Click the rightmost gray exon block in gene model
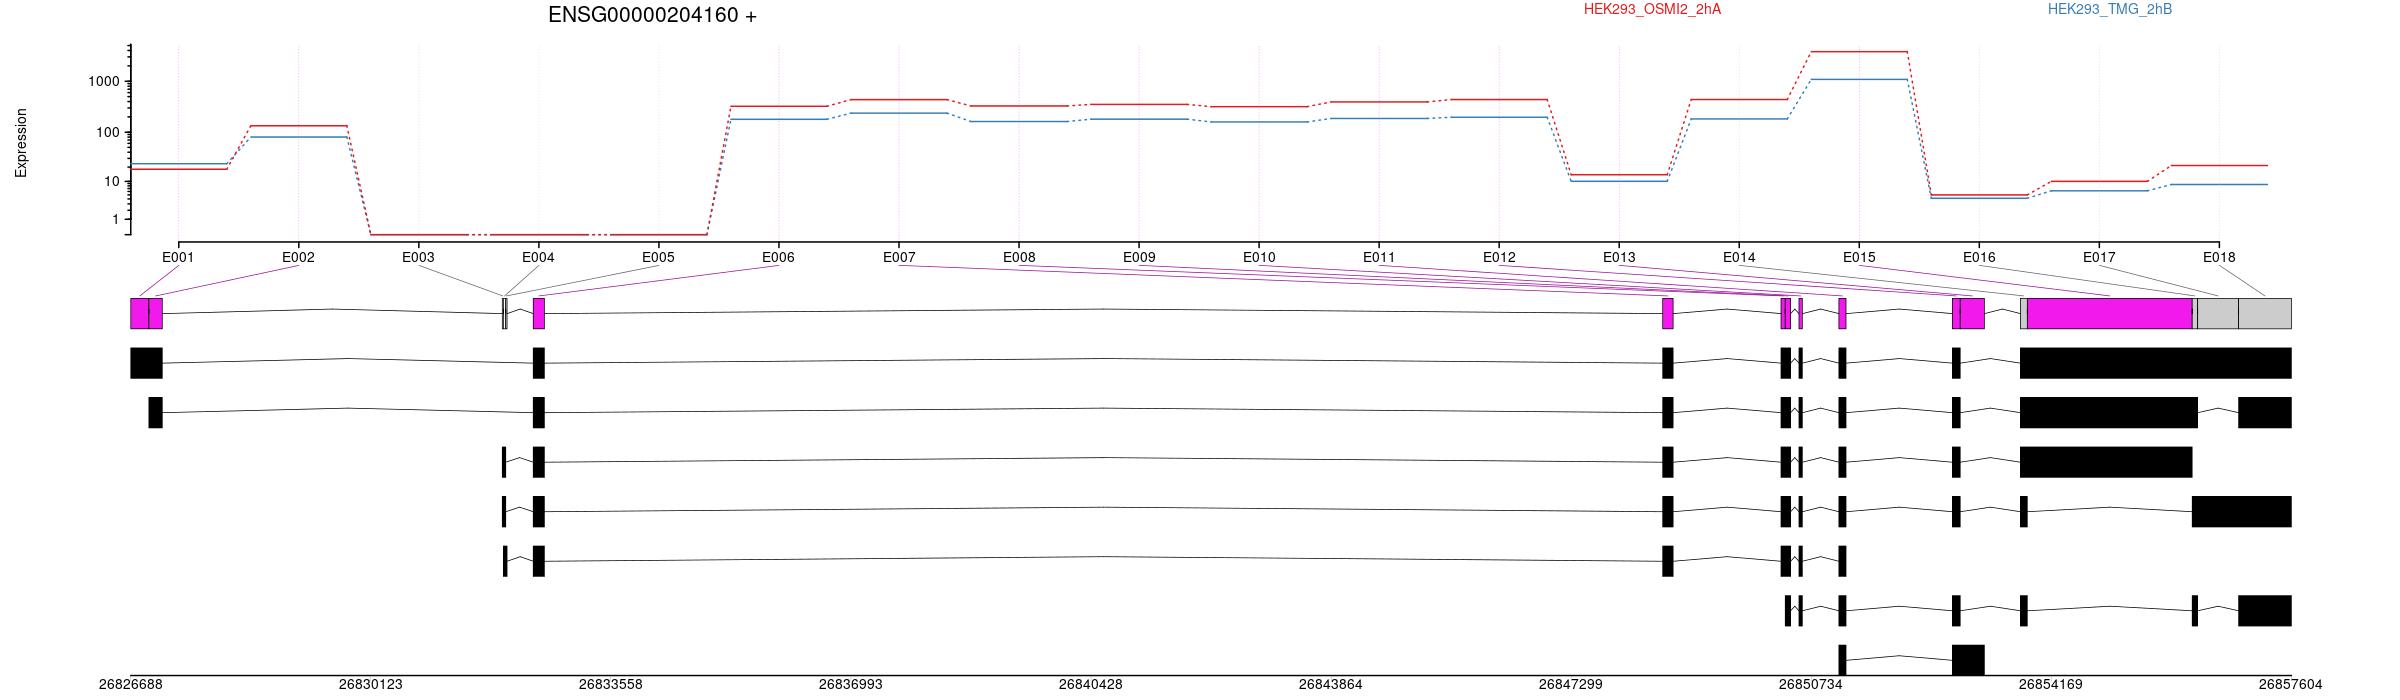This screenshot has width=2400, height=700. pyautogui.click(x=2265, y=313)
